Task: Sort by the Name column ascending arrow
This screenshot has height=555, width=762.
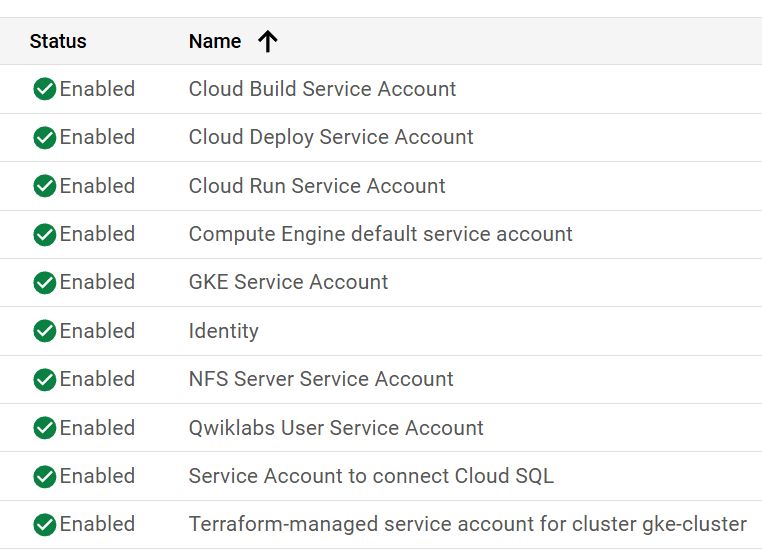Action: pos(268,41)
